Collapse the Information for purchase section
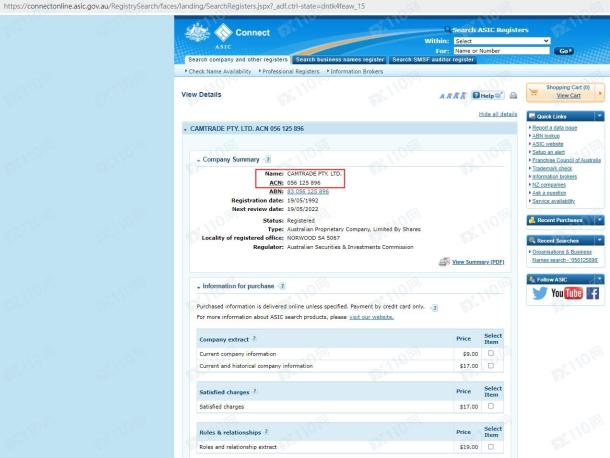The height and width of the screenshot is (458, 610). coord(198,287)
